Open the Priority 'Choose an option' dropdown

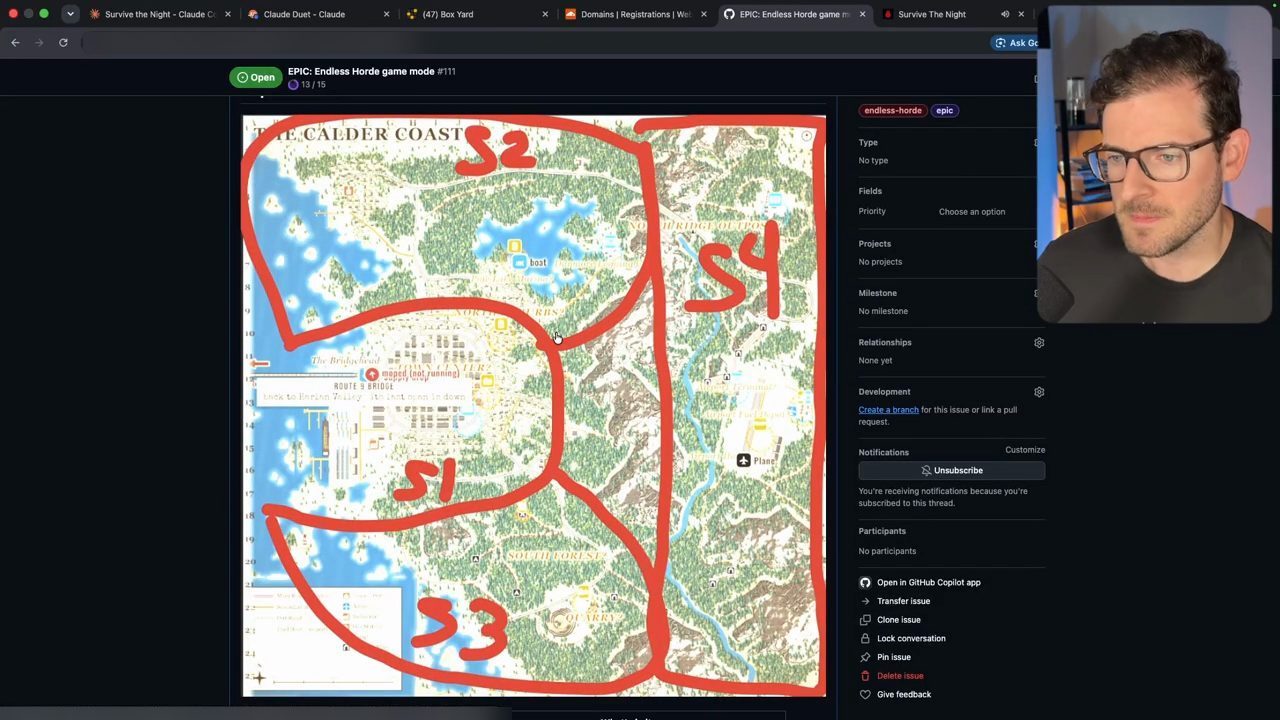(x=972, y=212)
